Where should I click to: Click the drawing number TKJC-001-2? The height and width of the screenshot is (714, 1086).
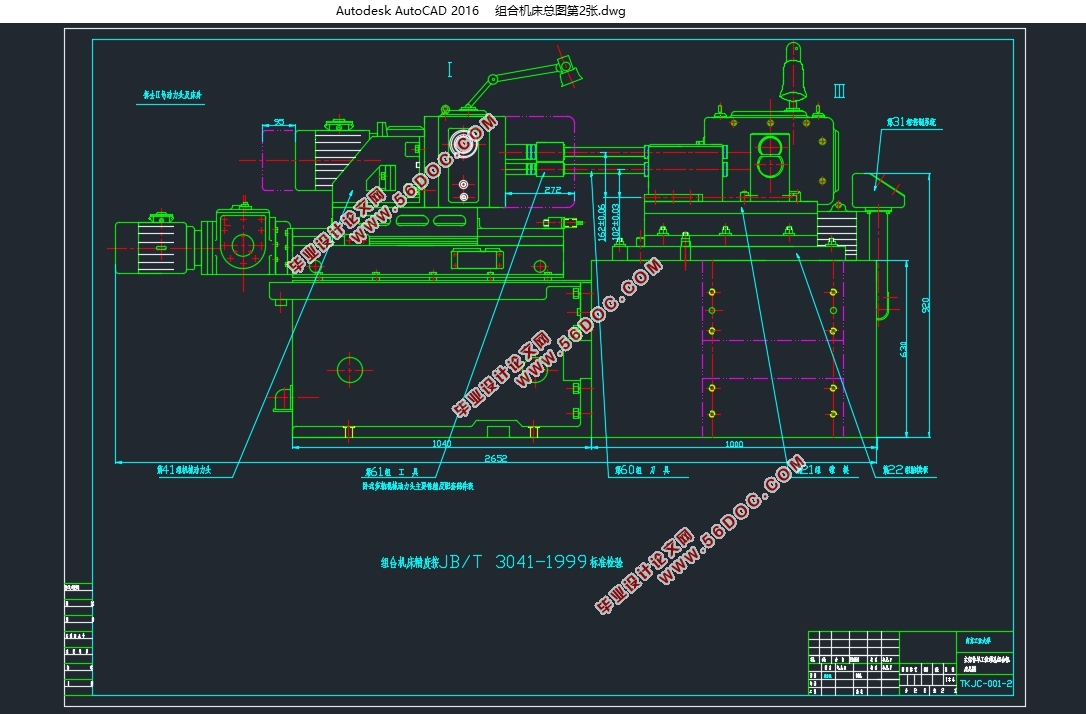[x=985, y=683]
